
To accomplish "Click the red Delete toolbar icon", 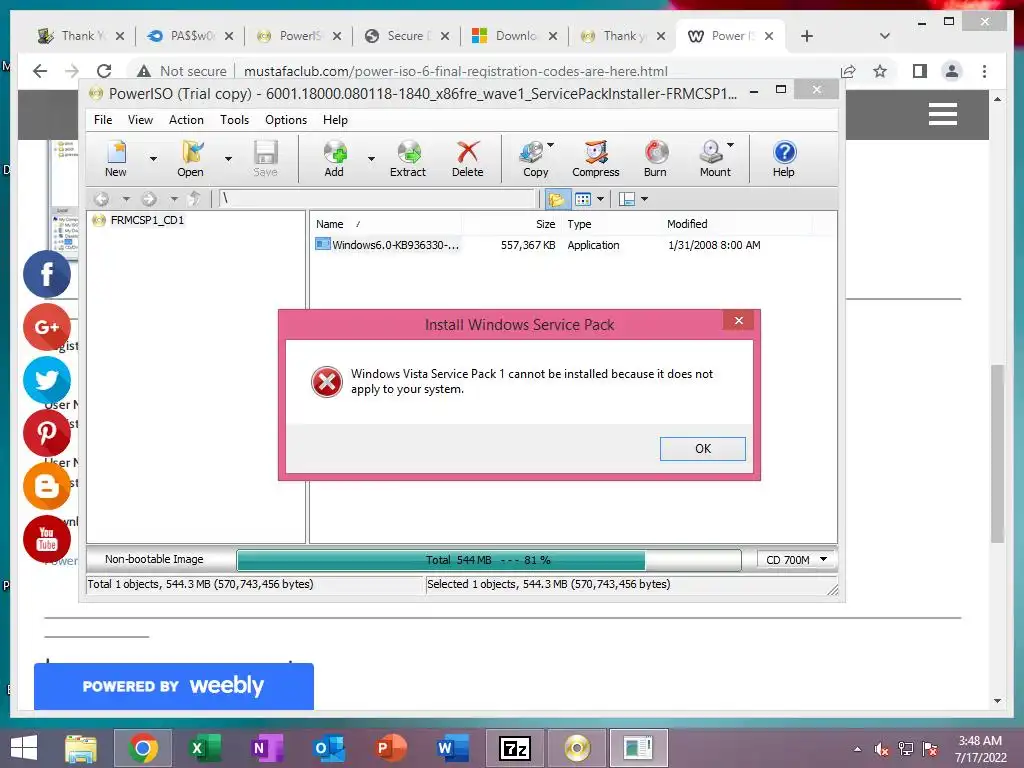I will (x=468, y=159).
